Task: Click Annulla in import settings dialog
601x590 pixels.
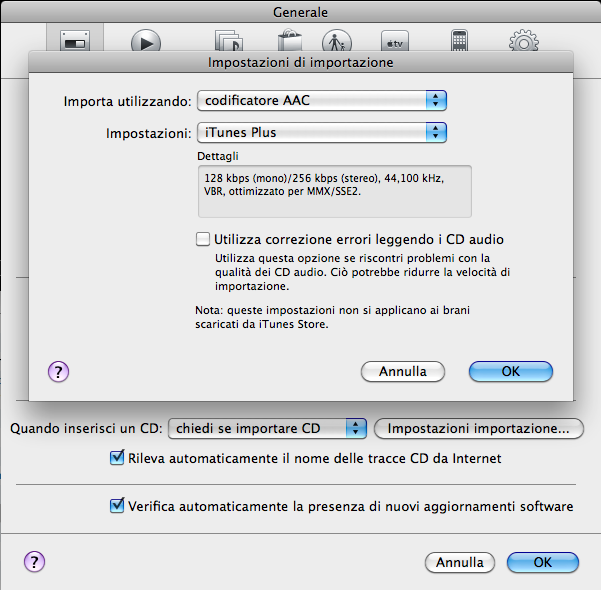Action: (403, 371)
